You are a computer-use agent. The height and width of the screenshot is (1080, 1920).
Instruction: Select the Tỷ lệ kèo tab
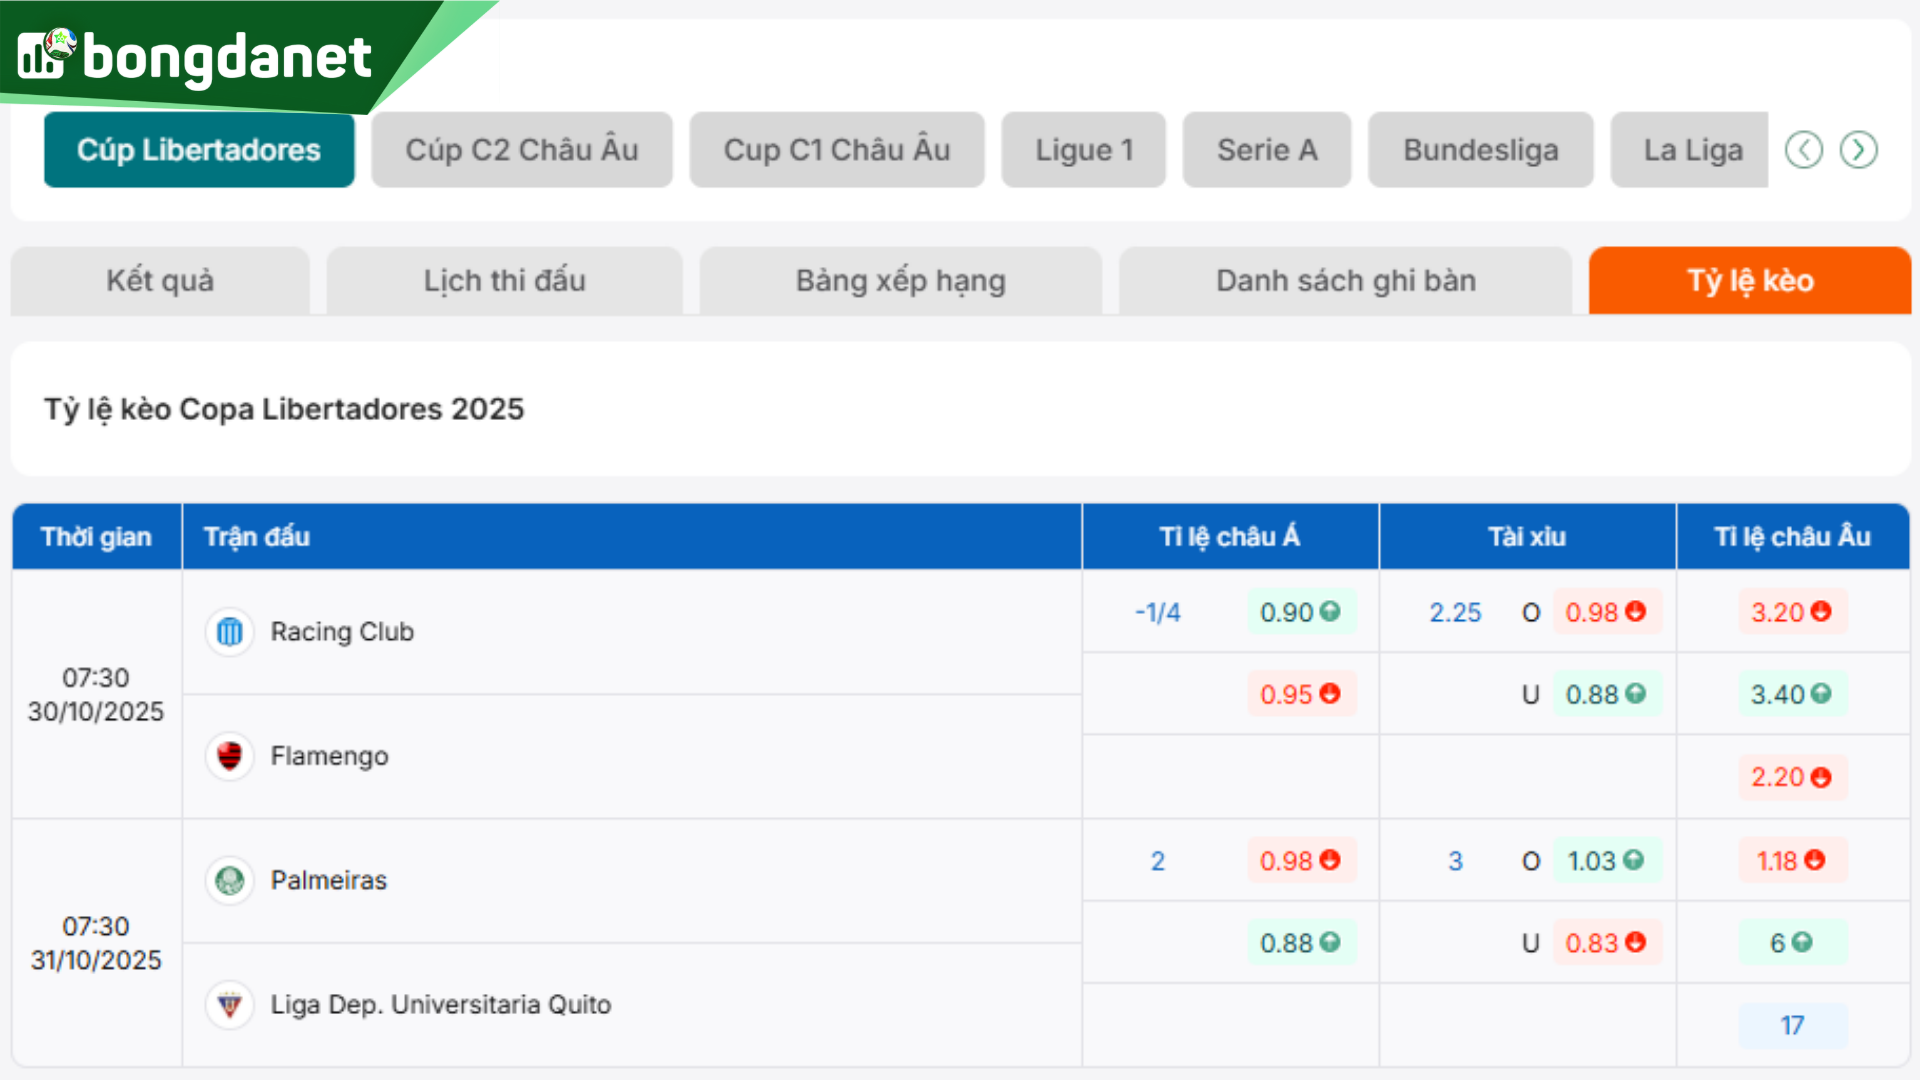(1749, 281)
